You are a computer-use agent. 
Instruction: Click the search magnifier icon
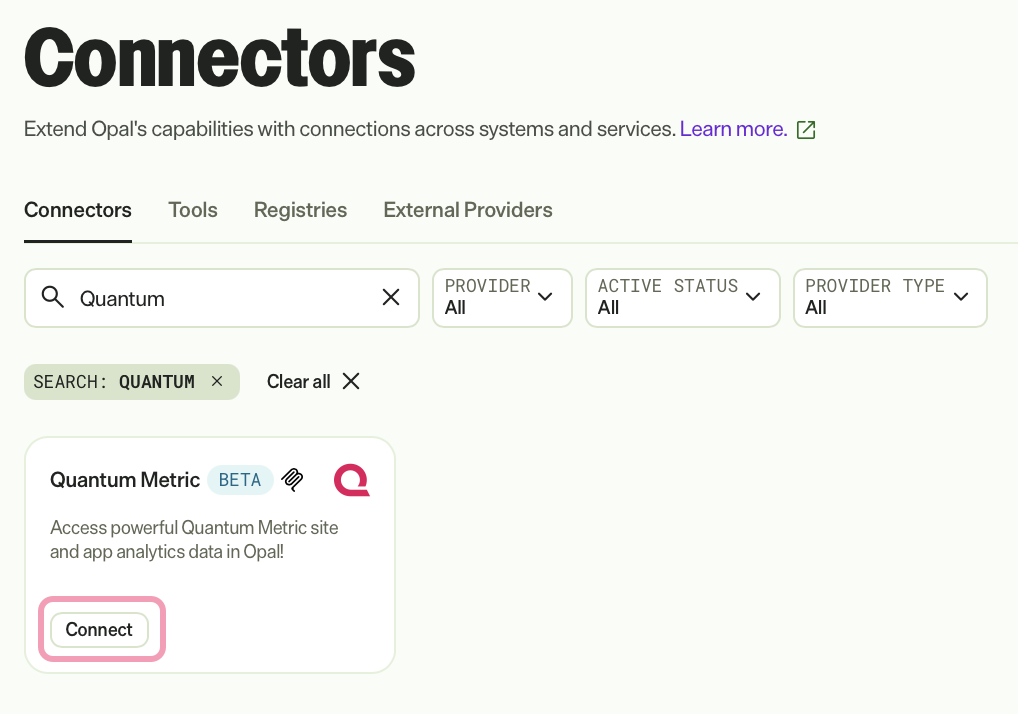coord(53,297)
